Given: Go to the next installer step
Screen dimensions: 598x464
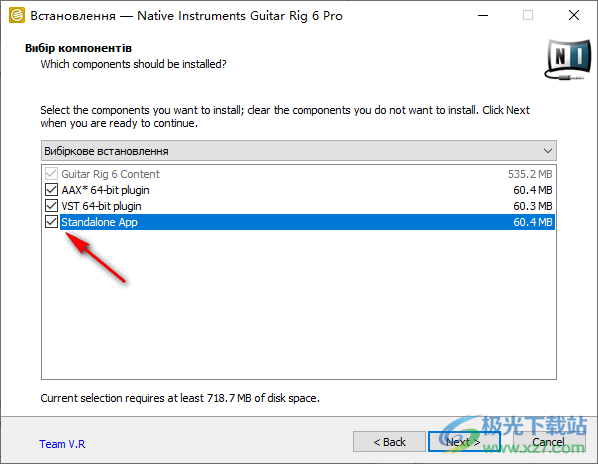Looking at the screenshot, I should (x=464, y=442).
